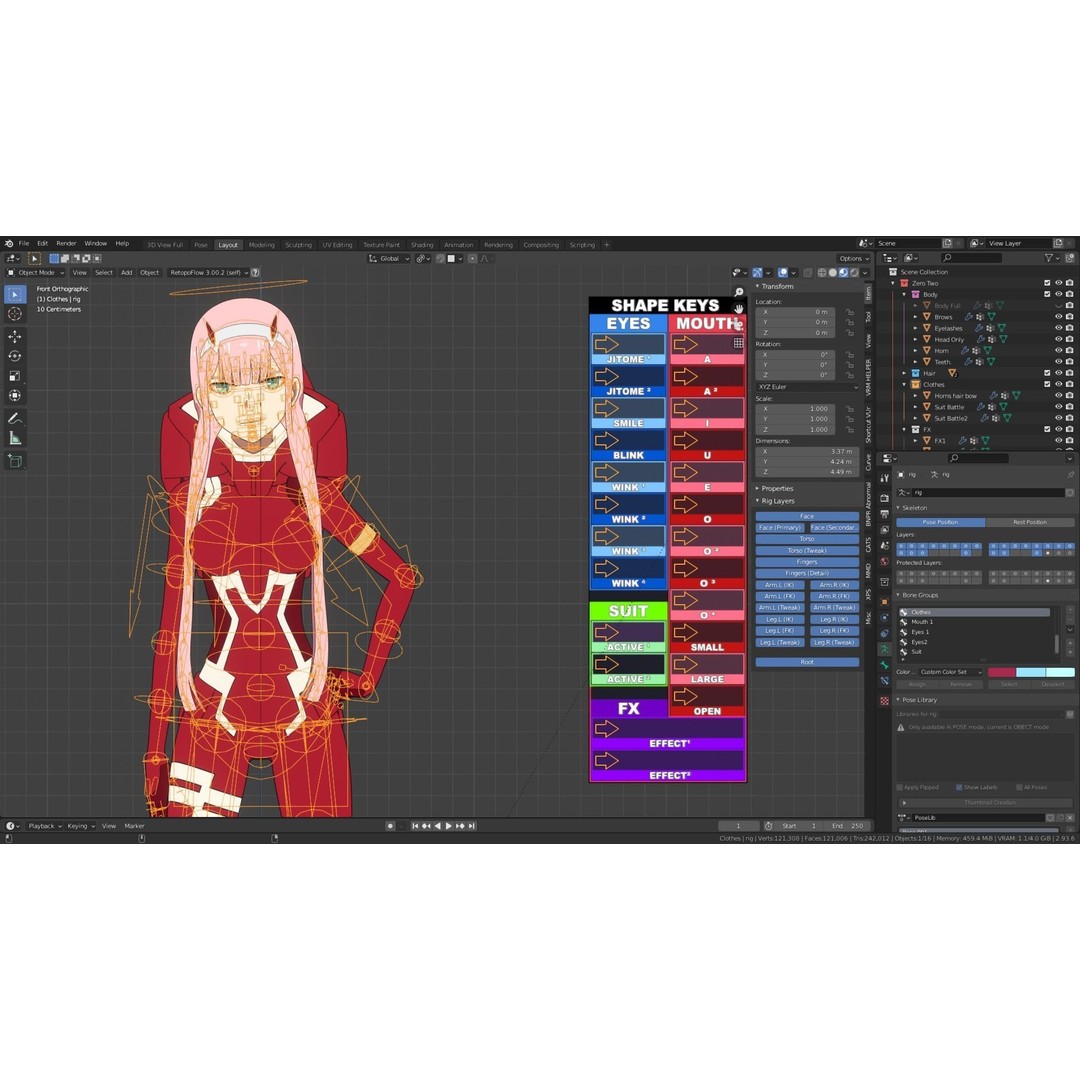Select the Scale tool
1080x1080 pixels.
[14, 376]
